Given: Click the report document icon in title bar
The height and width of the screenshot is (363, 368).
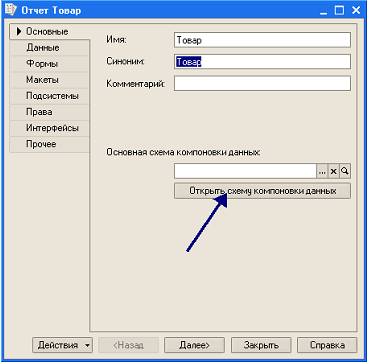Looking at the screenshot, I should click(12, 10).
